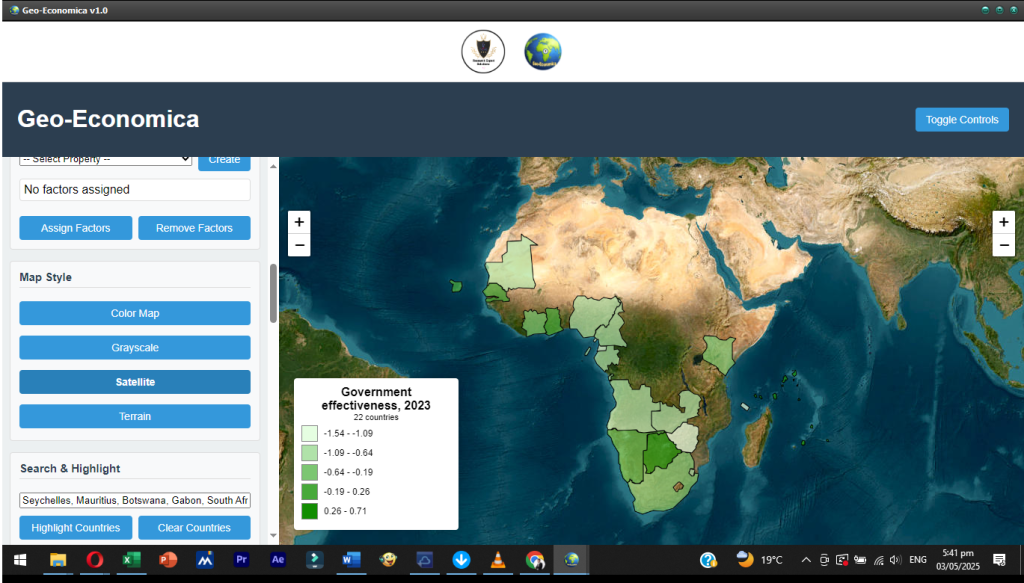The height and width of the screenshot is (583, 1024).
Task: Switch map style to Grayscale
Action: point(135,348)
